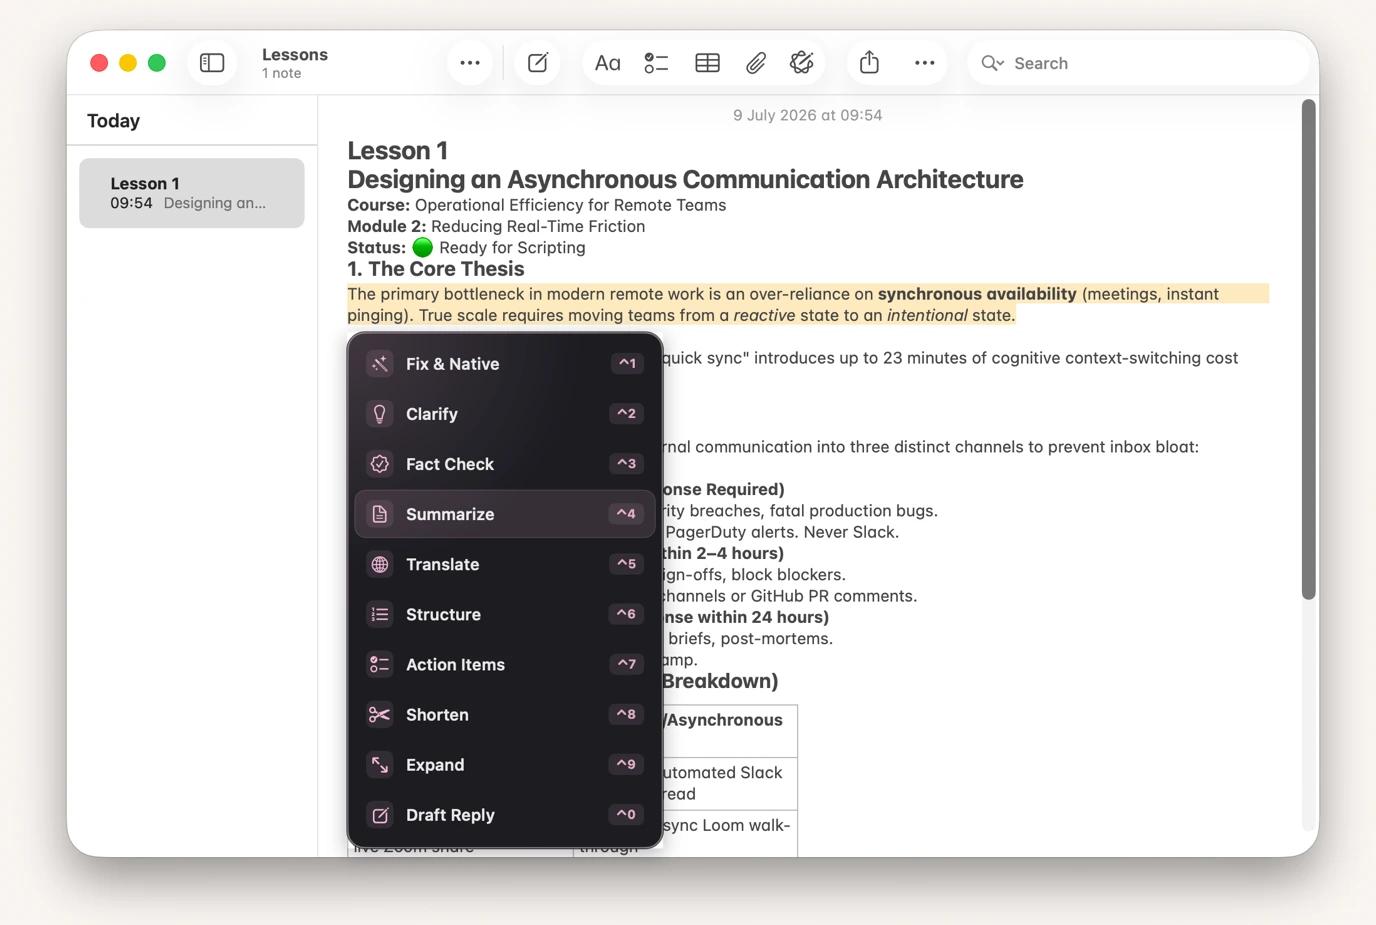
Task: Select Shorten menu entry
Action: point(505,714)
